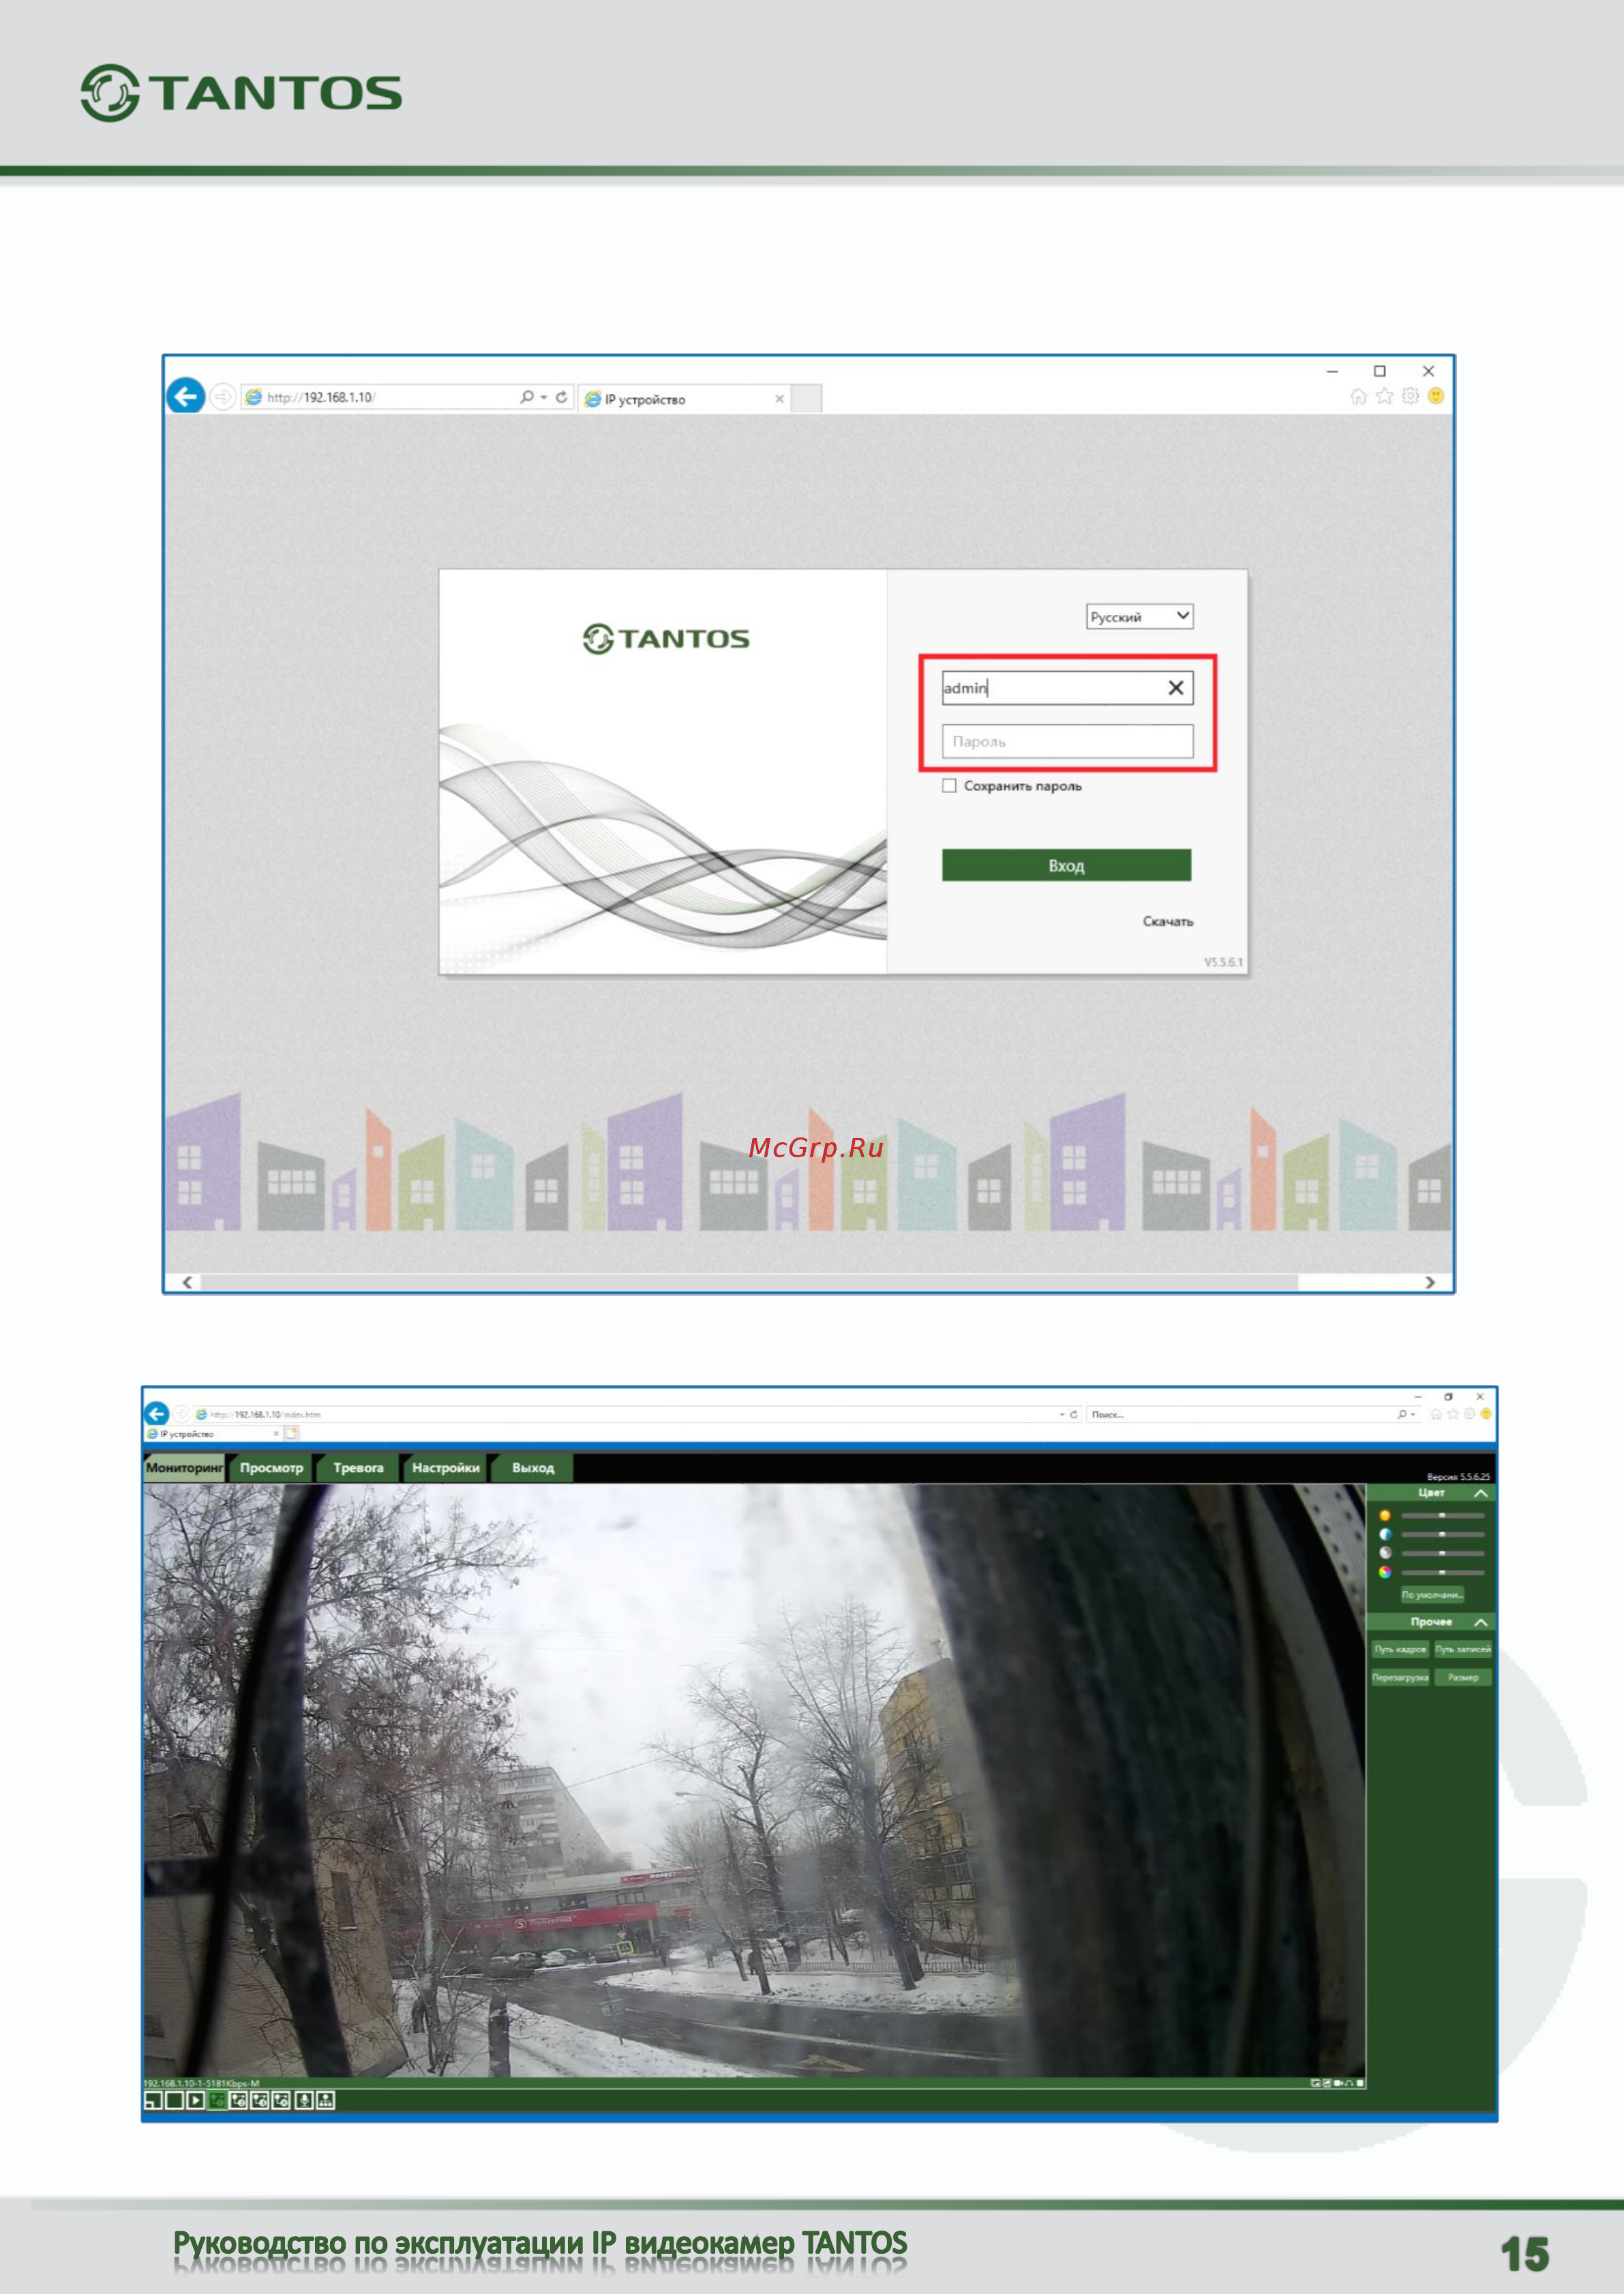Adjust the brightness slider beside sun icon
This screenshot has height=2294, width=1624.
coord(1443,1516)
